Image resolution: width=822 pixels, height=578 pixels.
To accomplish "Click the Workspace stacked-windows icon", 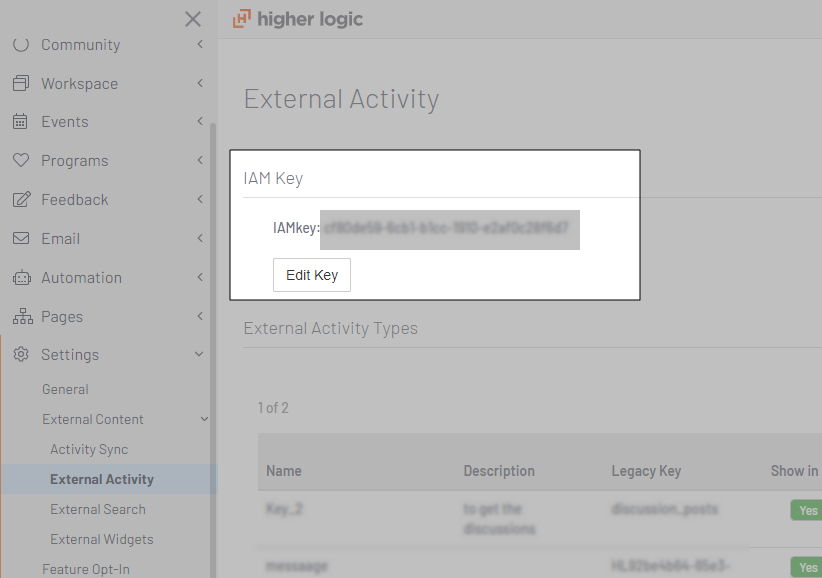I will 21,84.
